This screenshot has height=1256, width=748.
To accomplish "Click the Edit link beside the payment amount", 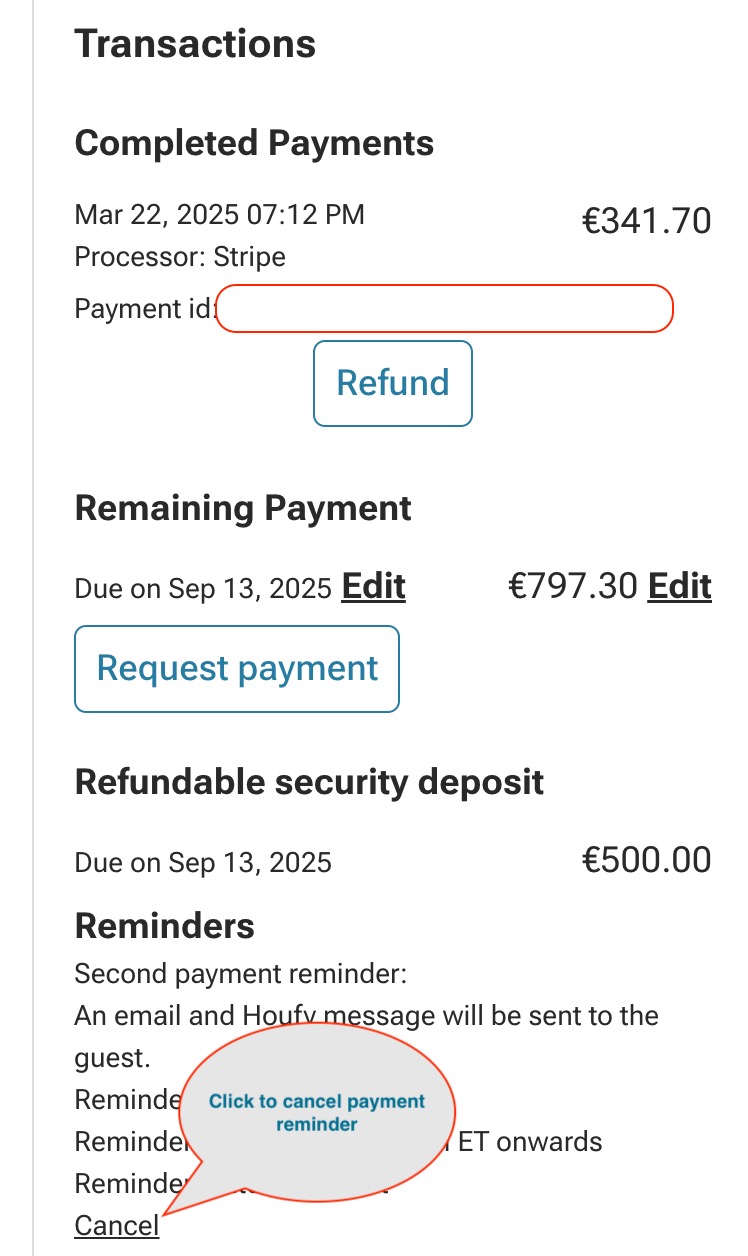I will coord(681,587).
